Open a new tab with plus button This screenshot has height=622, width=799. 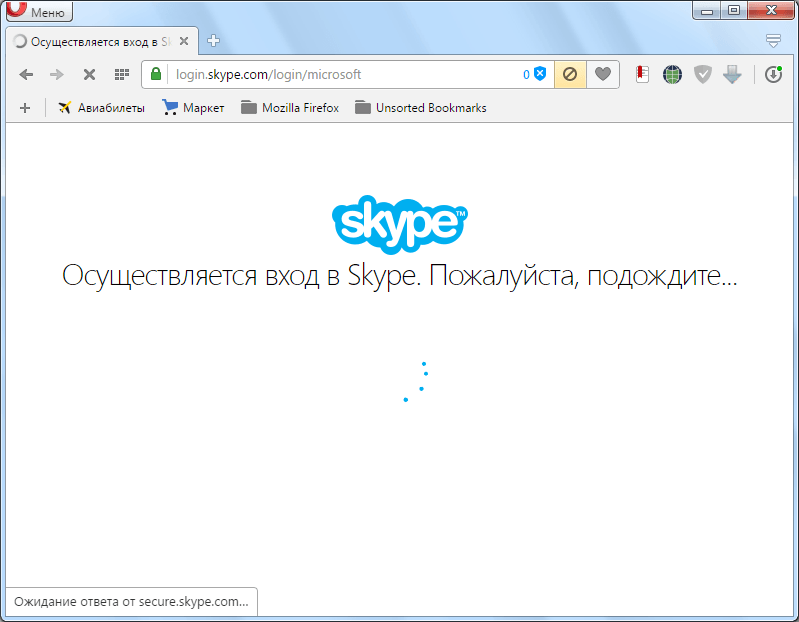click(214, 41)
